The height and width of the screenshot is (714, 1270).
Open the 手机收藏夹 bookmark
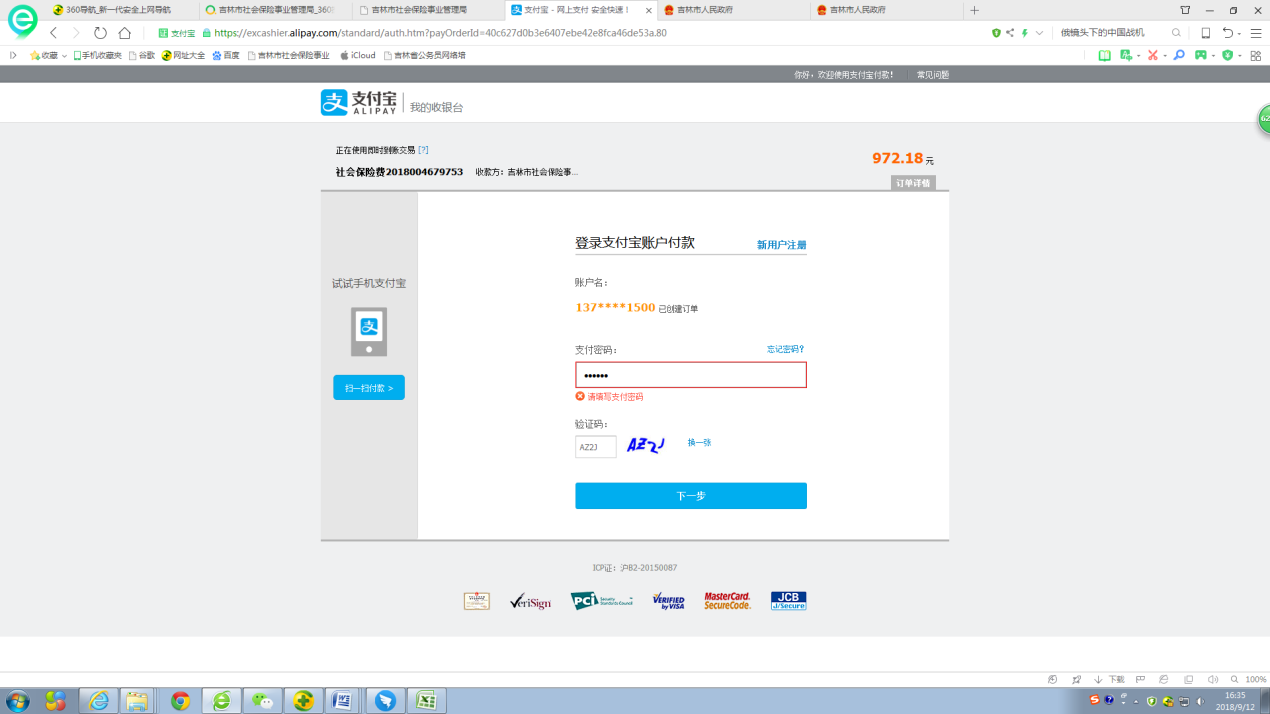(97, 55)
